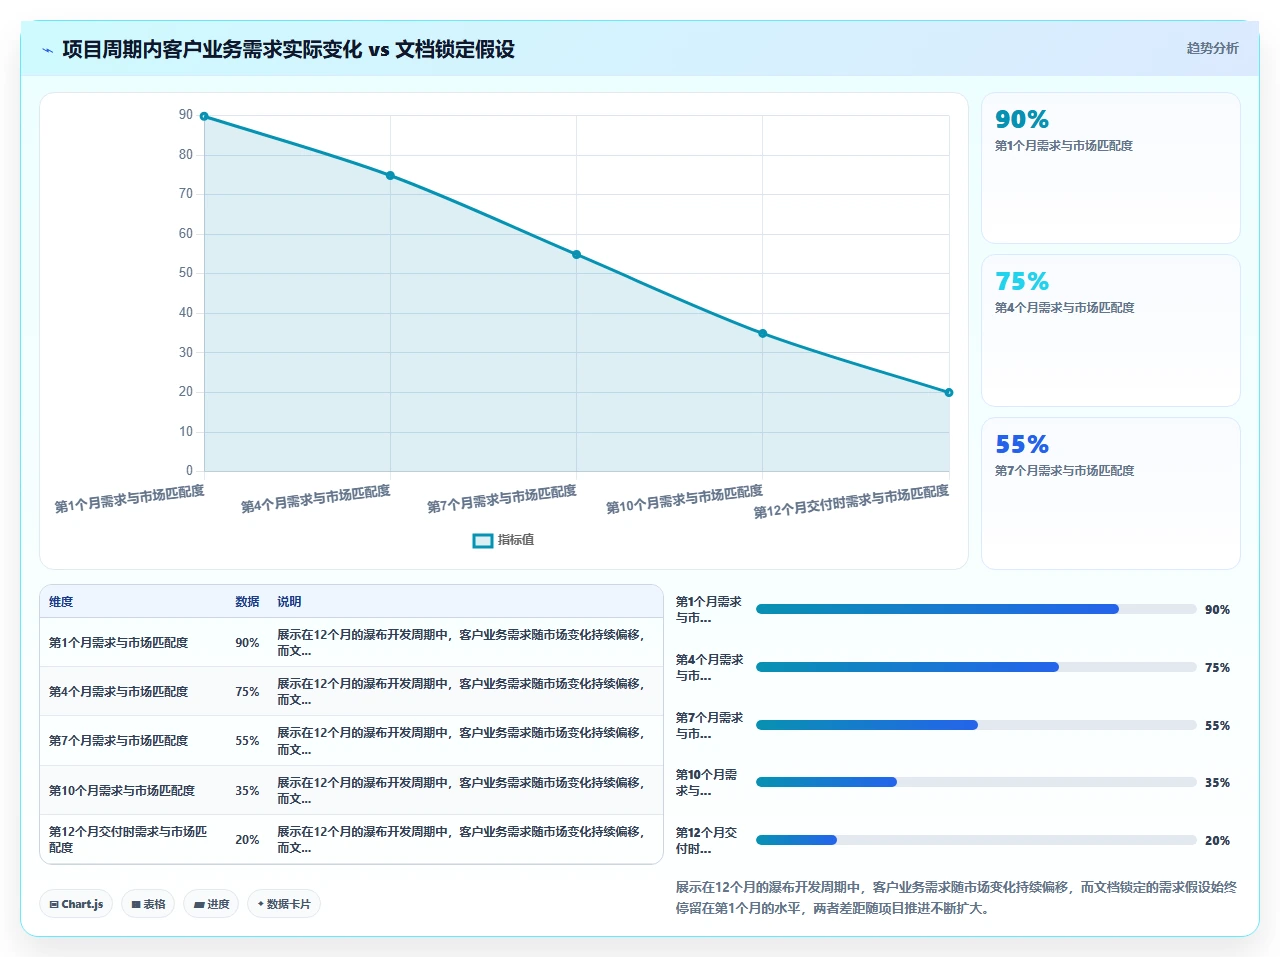Screen dimensions: 1280x957
Task: Click x-axis label 第12个月交付时需求与市场匹配度
Action: [851, 502]
